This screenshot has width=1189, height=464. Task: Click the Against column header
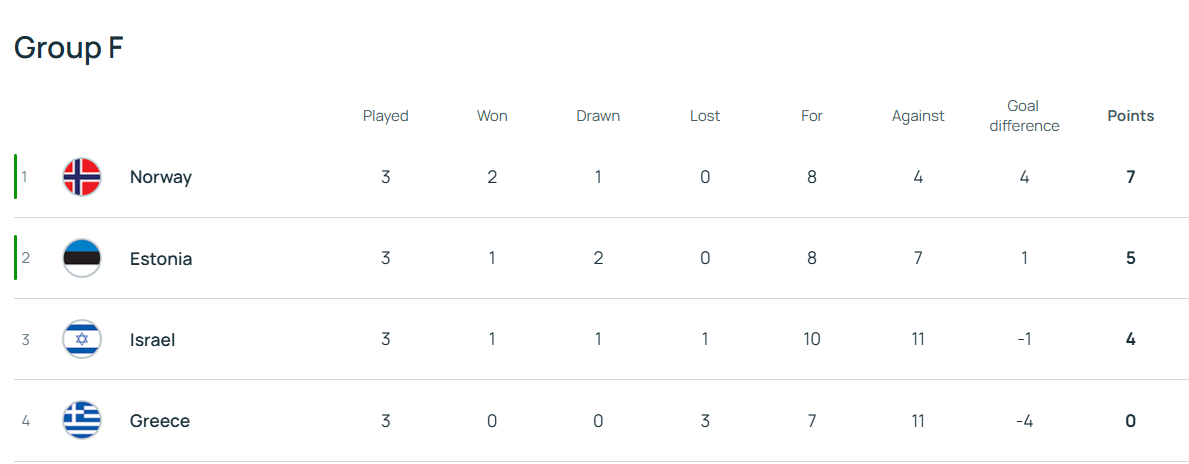918,116
